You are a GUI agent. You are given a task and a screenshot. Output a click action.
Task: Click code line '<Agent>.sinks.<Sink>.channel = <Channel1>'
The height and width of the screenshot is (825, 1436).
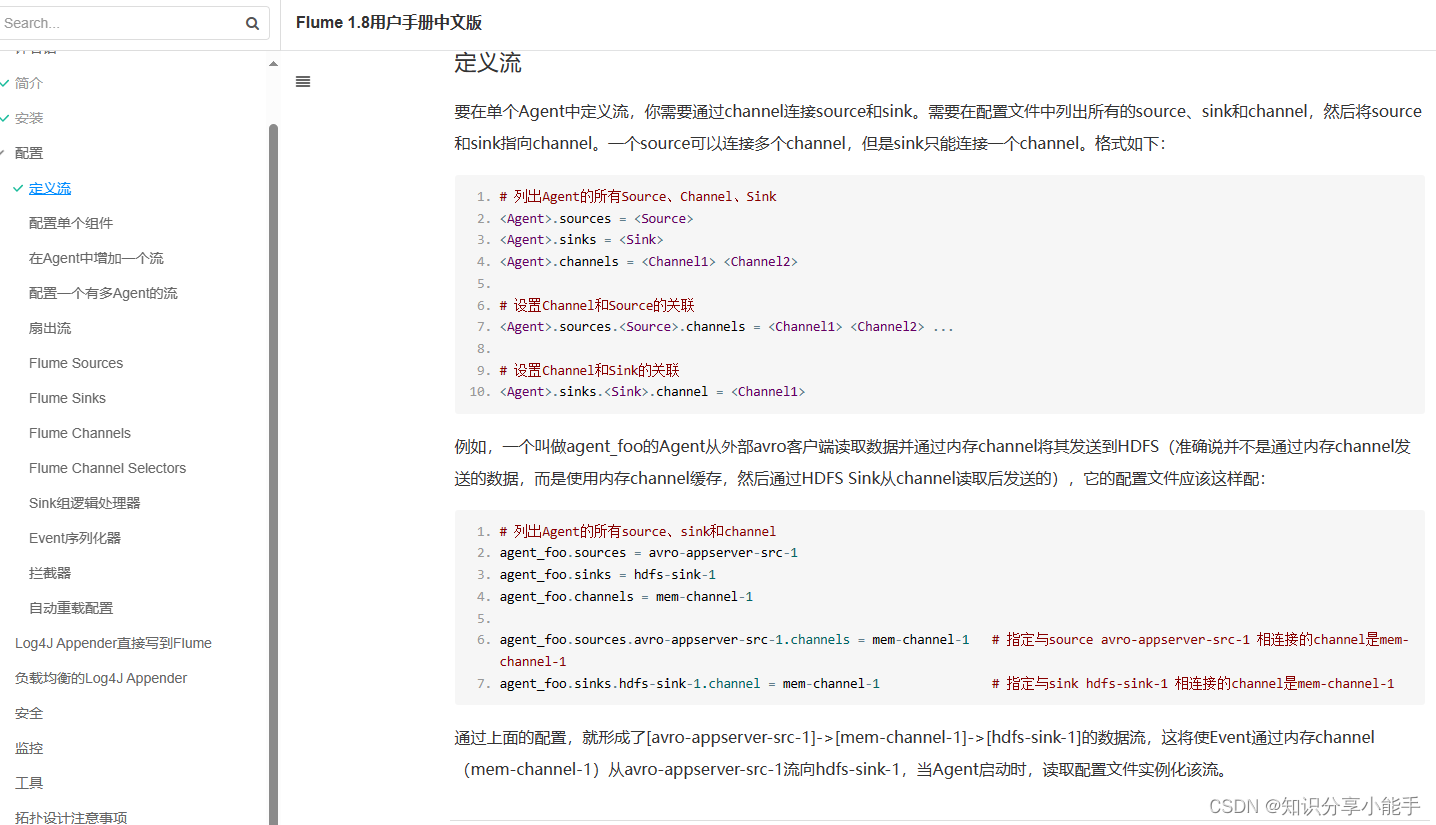(652, 392)
